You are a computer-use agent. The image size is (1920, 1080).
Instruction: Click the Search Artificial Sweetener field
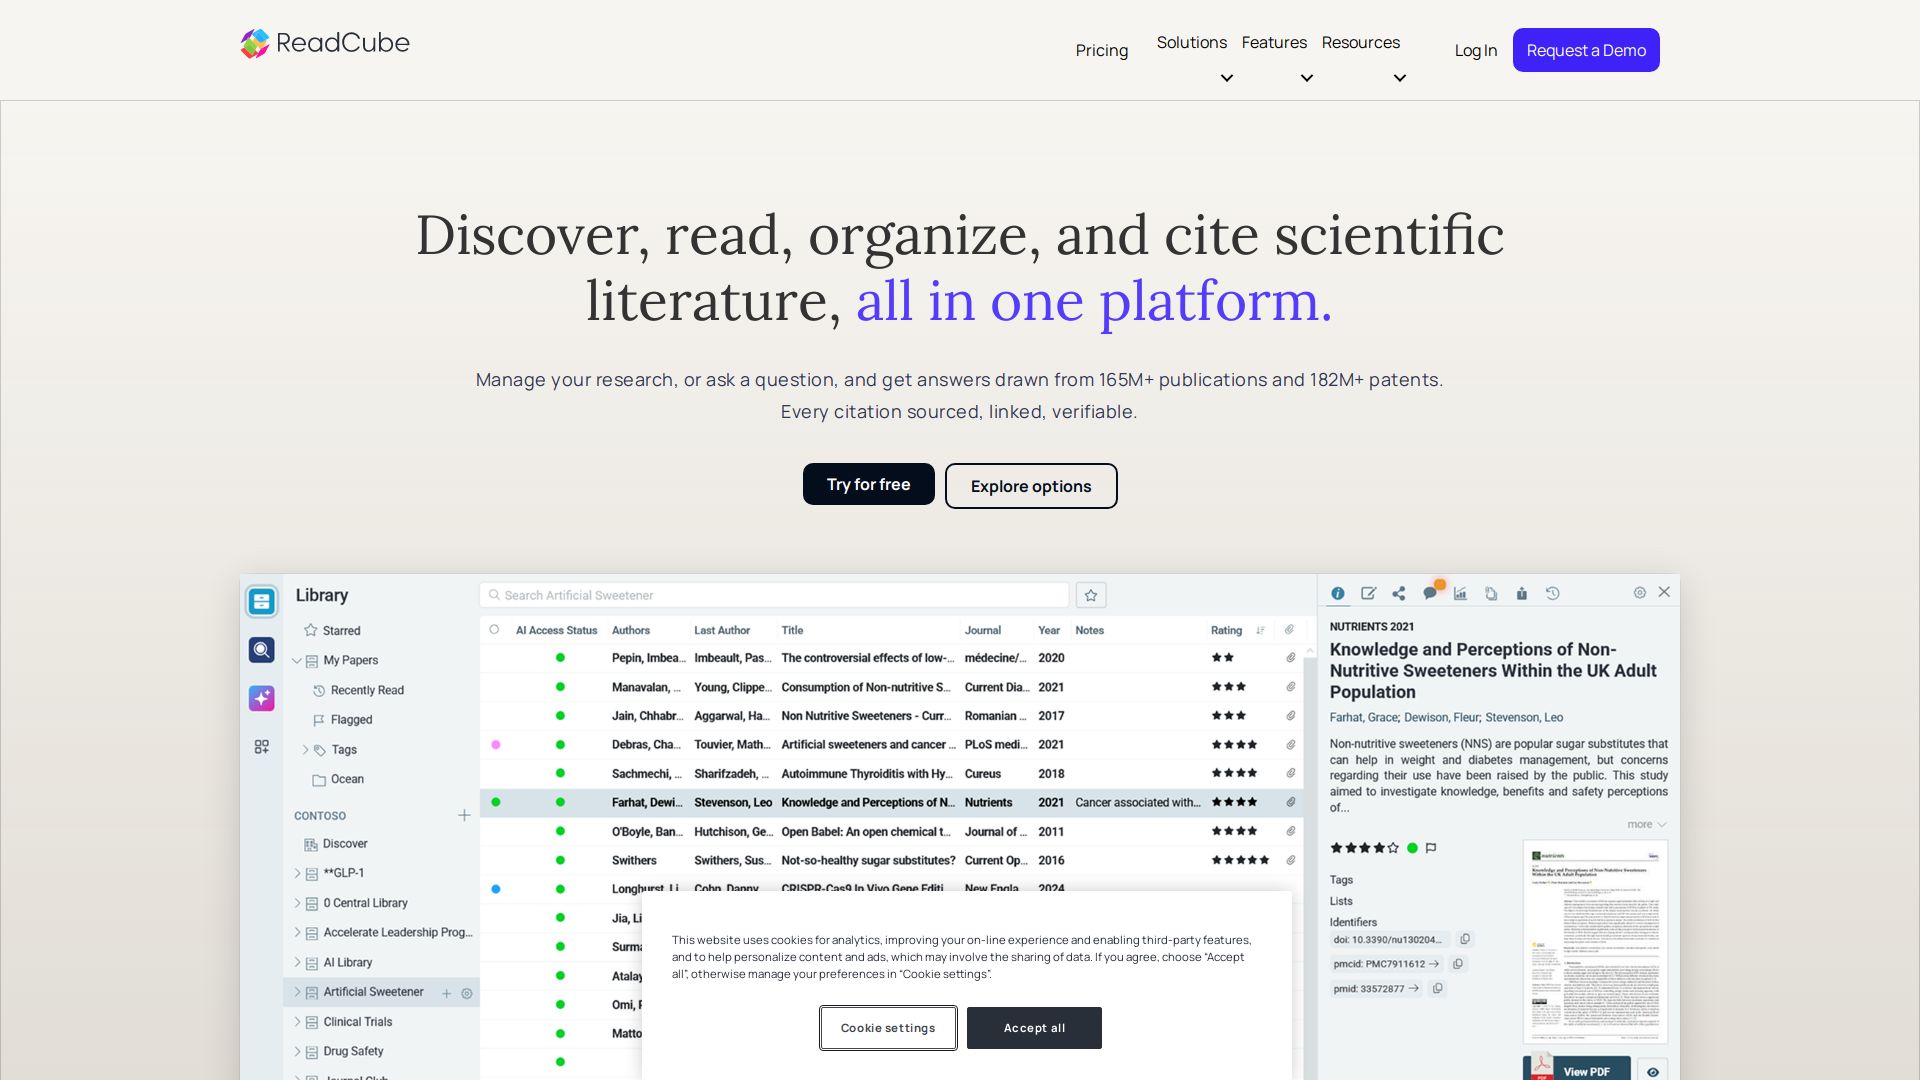pyautogui.click(x=774, y=595)
